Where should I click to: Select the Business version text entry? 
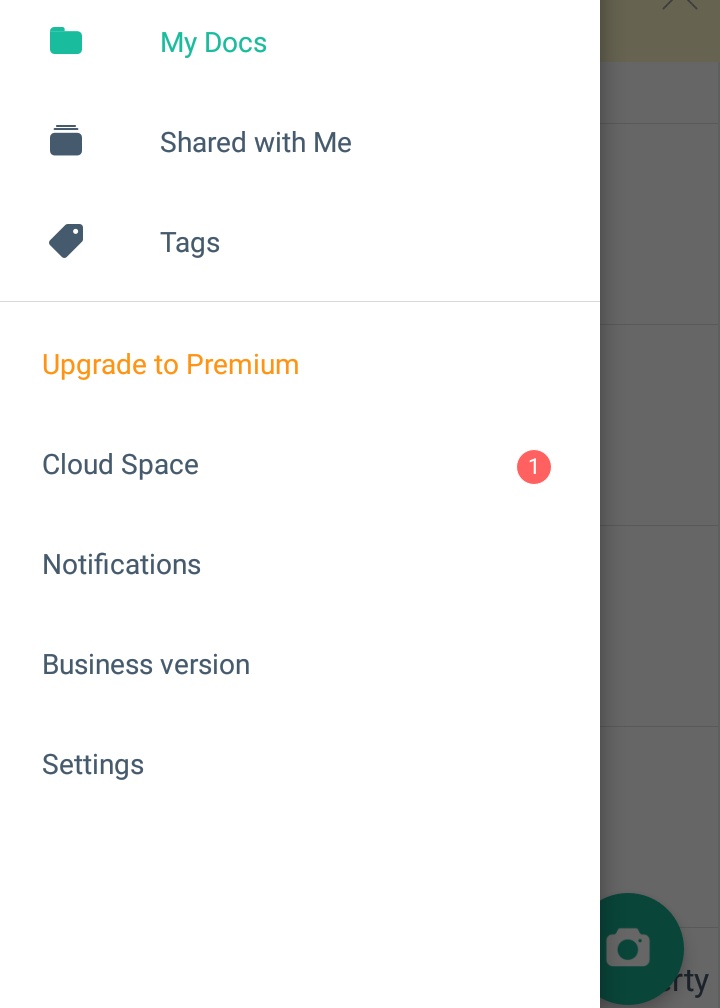(146, 665)
